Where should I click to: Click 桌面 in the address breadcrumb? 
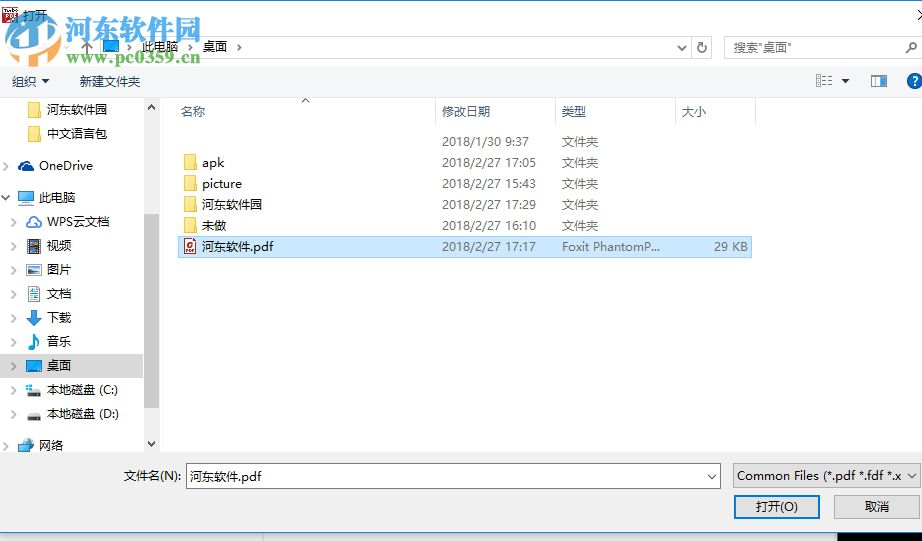215,47
